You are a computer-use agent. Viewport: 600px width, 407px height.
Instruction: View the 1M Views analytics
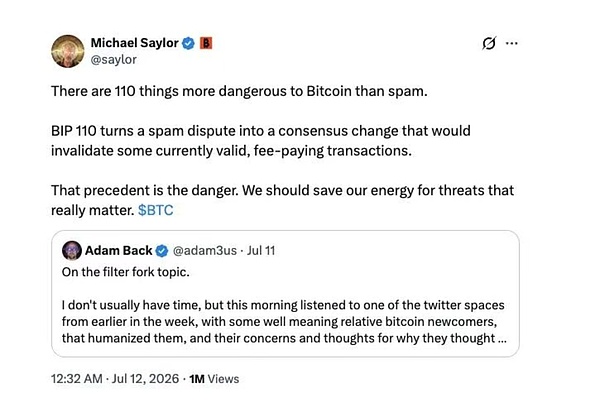click(x=214, y=379)
